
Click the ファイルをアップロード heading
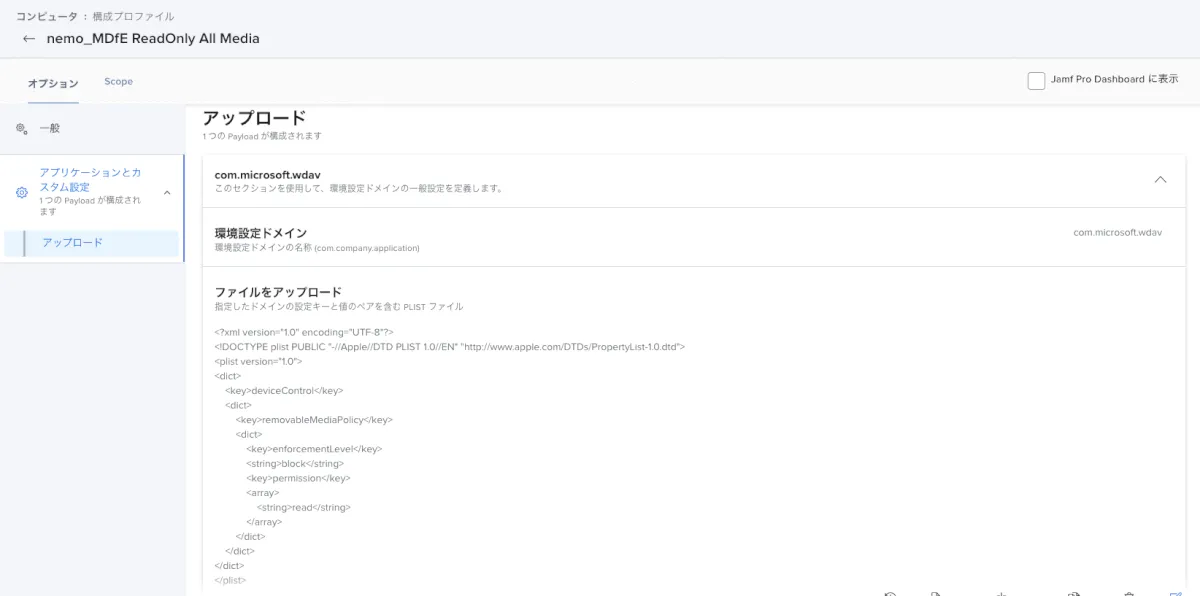click(x=278, y=292)
